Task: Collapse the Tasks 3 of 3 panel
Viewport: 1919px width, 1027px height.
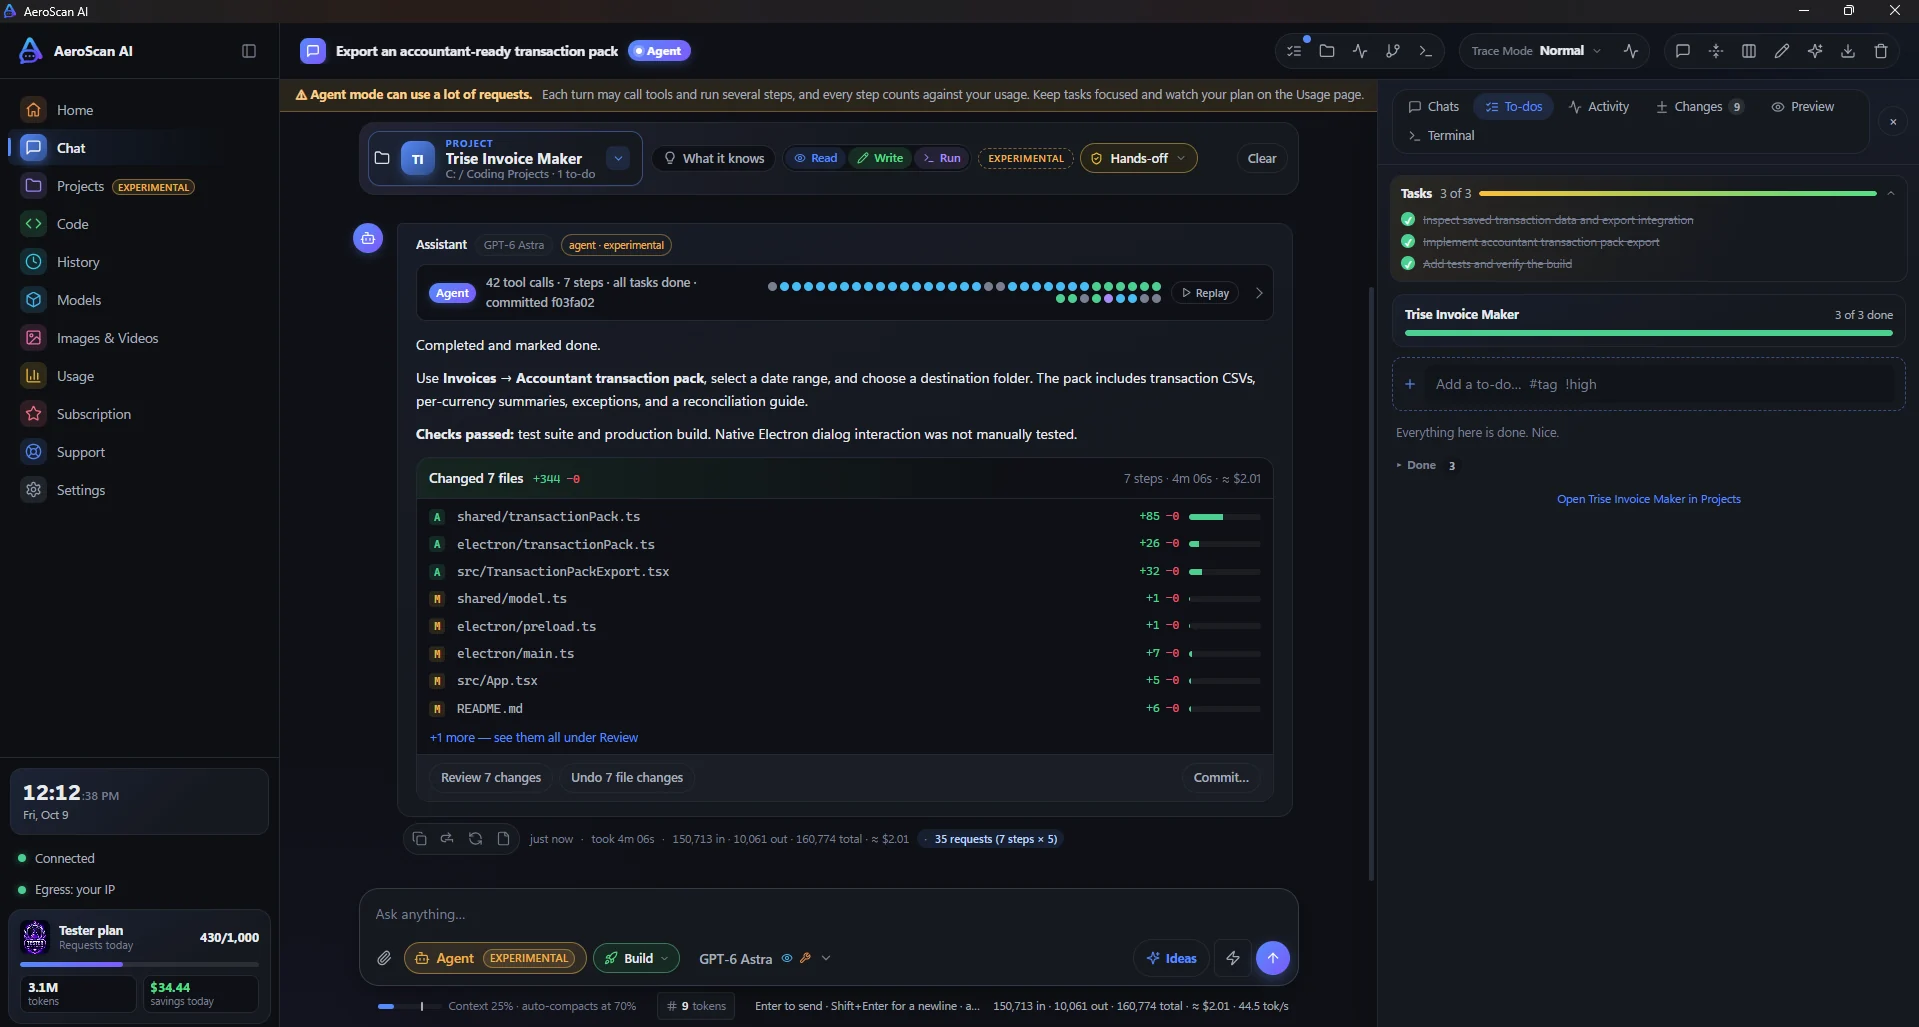Action: (x=1890, y=193)
